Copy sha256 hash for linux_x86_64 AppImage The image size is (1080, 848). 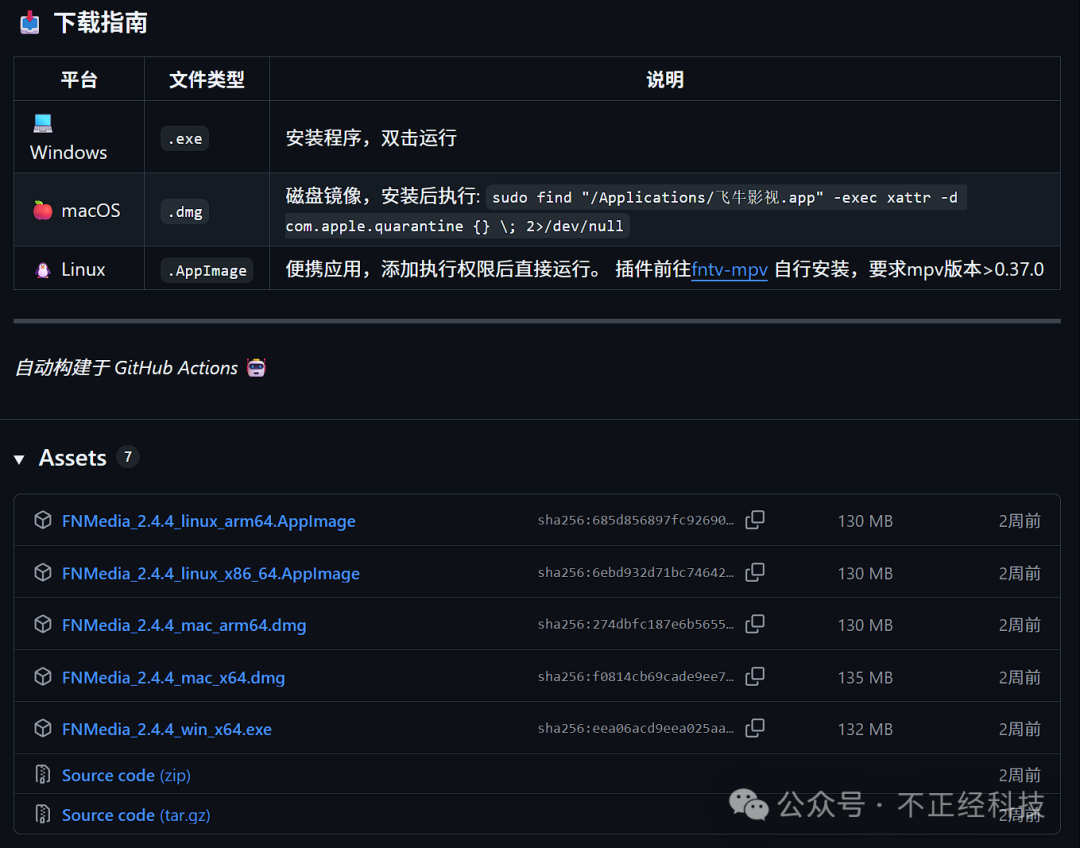(755, 572)
